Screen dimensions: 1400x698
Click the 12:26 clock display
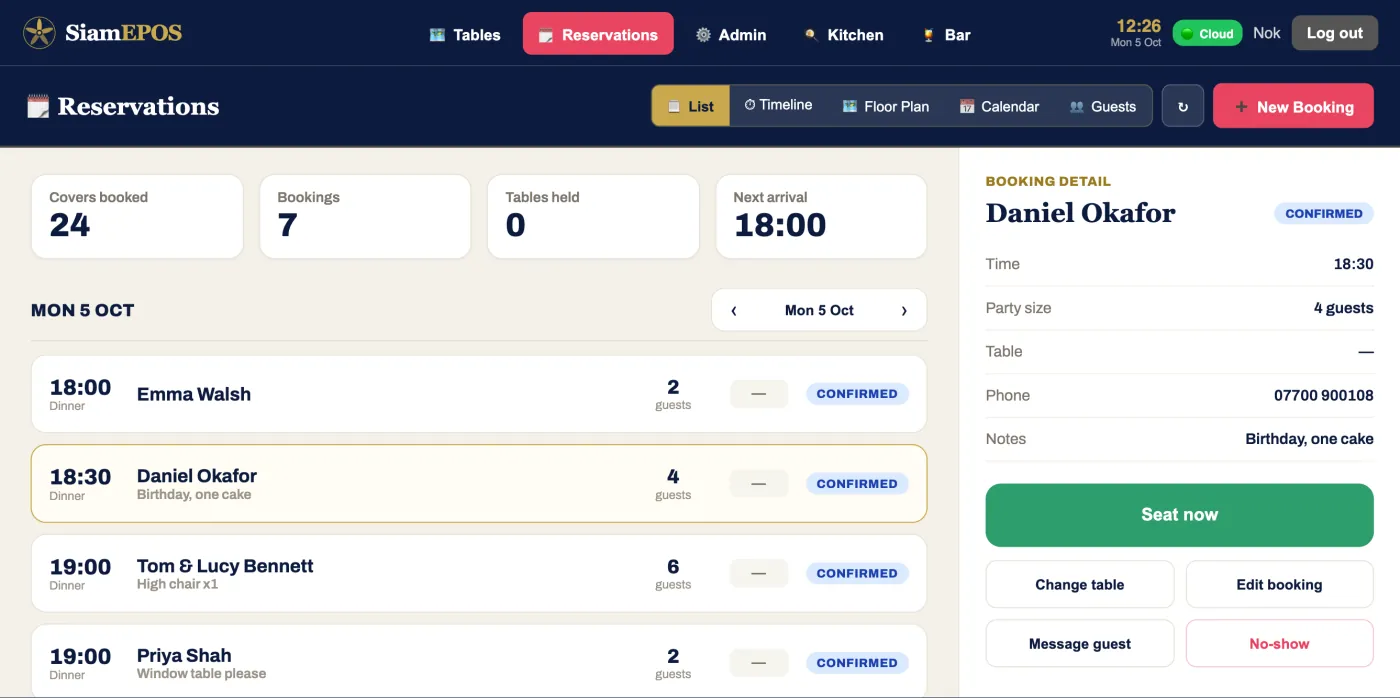pyautogui.click(x=1138, y=26)
